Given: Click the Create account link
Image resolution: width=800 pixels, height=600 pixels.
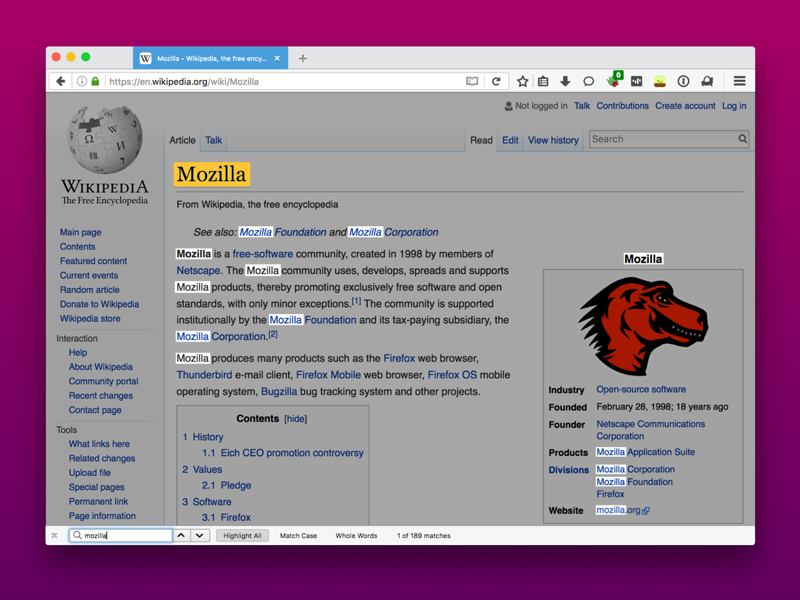Looking at the screenshot, I should (685, 106).
